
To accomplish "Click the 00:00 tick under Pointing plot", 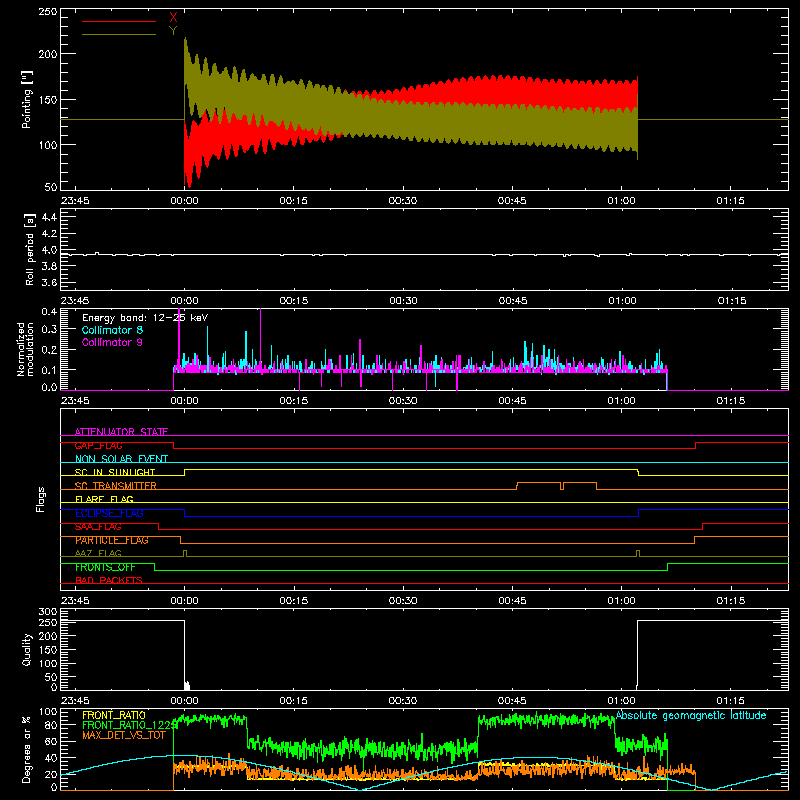I will tap(184, 201).
